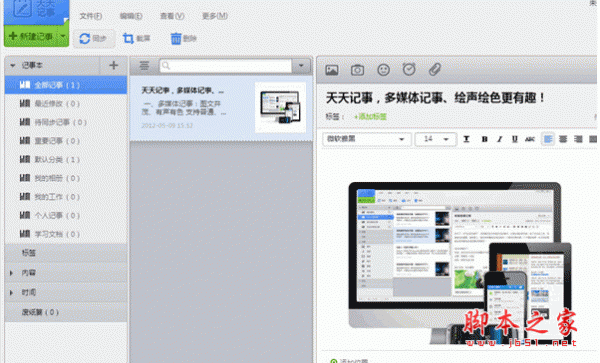Add an attachment with the paperclip icon
The height and width of the screenshot is (363, 600).
click(435, 70)
